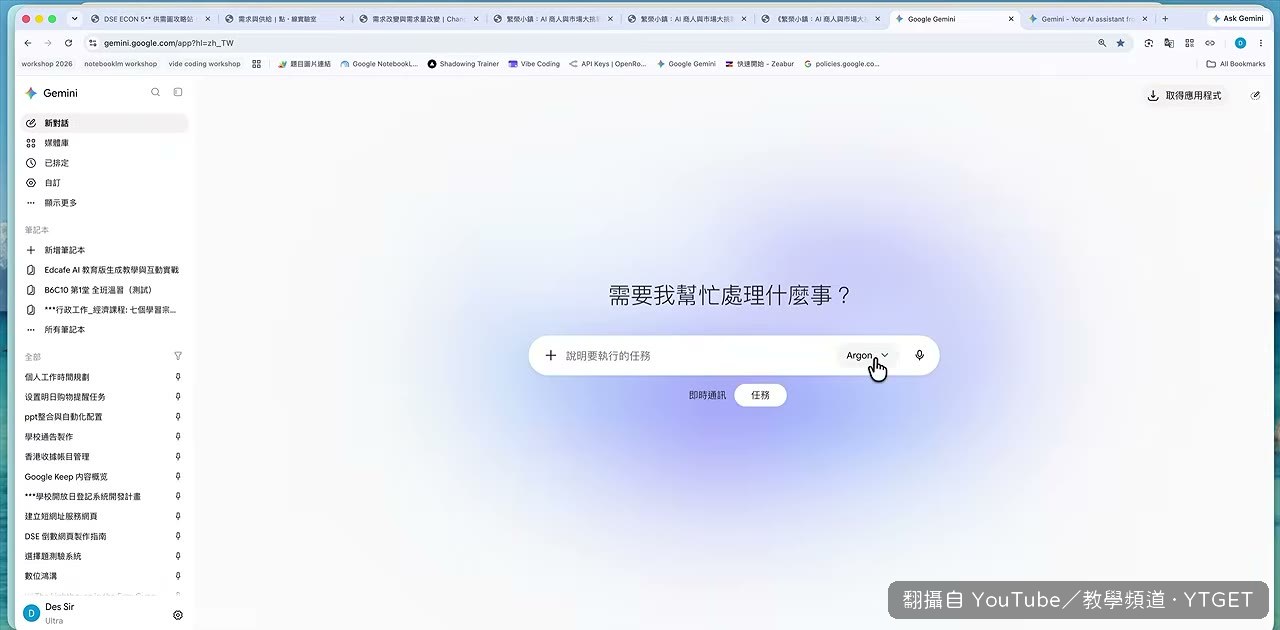This screenshot has height=630, width=1280.
Task: Toggle the pin for 個人工作時間規劃
Action: 178,377
